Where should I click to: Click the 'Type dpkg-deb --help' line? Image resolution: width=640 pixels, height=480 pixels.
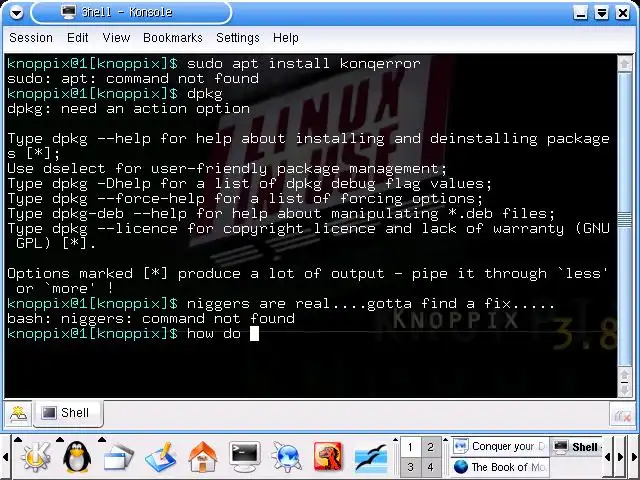(x=281, y=214)
